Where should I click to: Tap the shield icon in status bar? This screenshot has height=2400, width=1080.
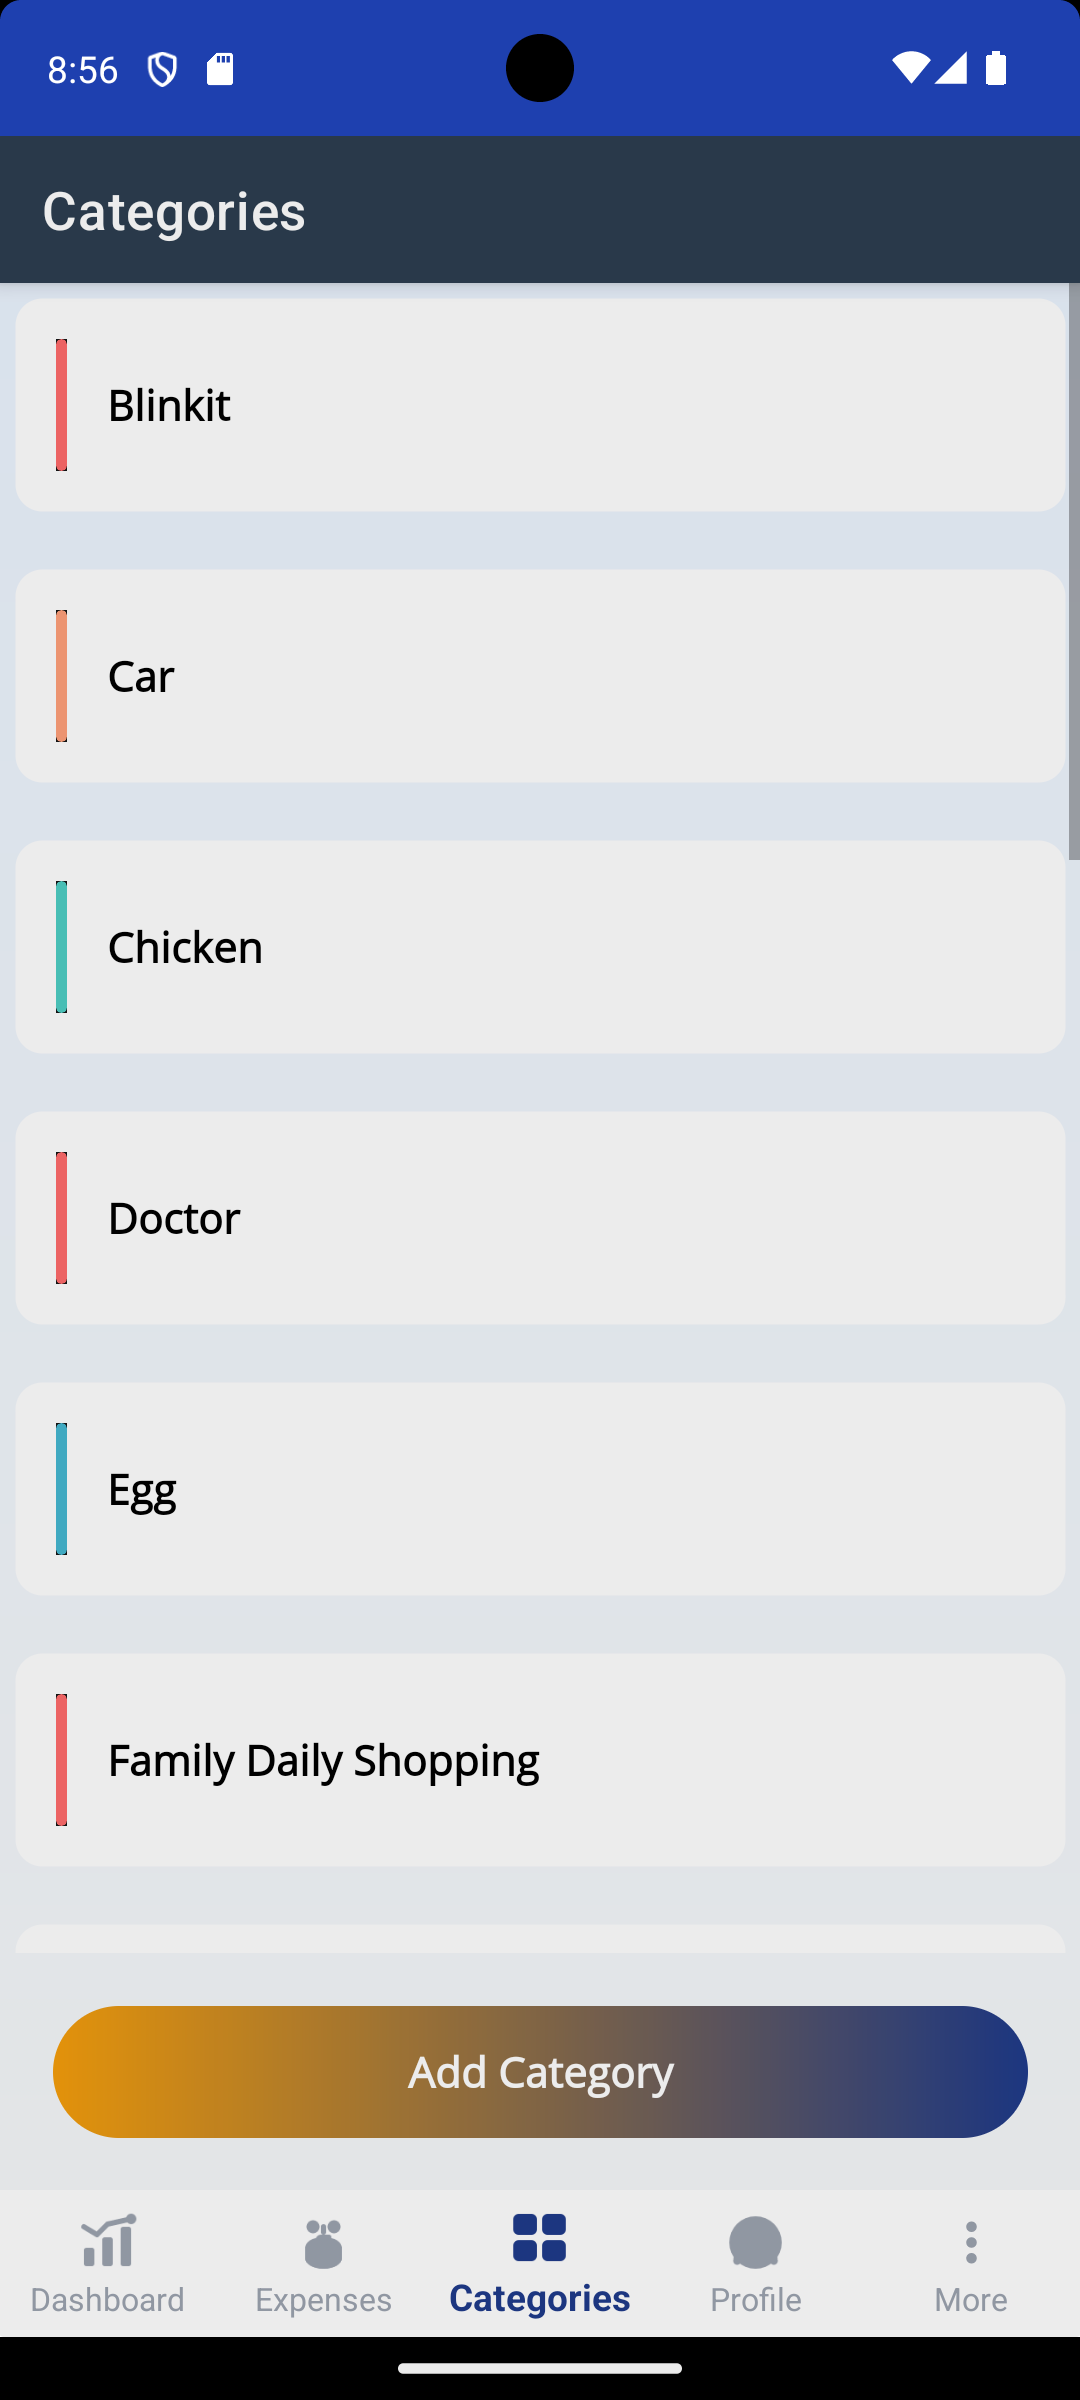tap(162, 69)
